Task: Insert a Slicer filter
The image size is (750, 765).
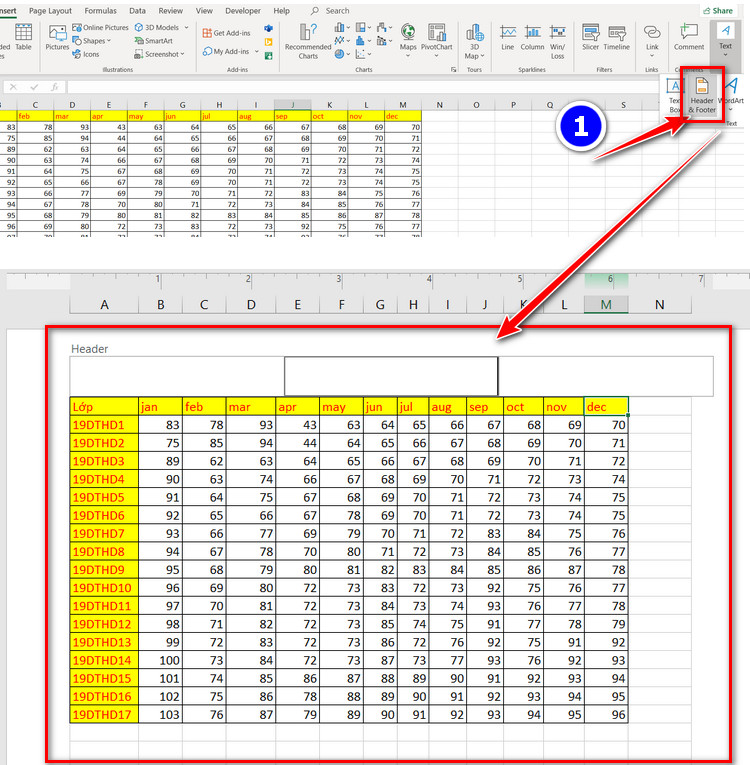Action: tap(590, 38)
